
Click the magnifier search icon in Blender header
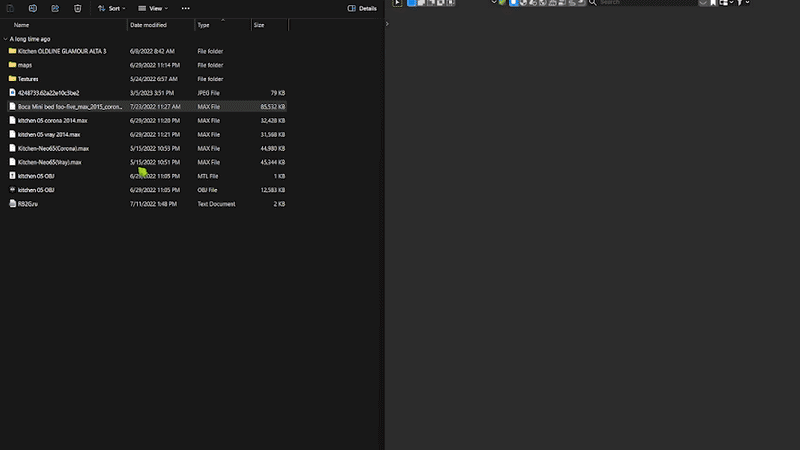[x=593, y=3]
